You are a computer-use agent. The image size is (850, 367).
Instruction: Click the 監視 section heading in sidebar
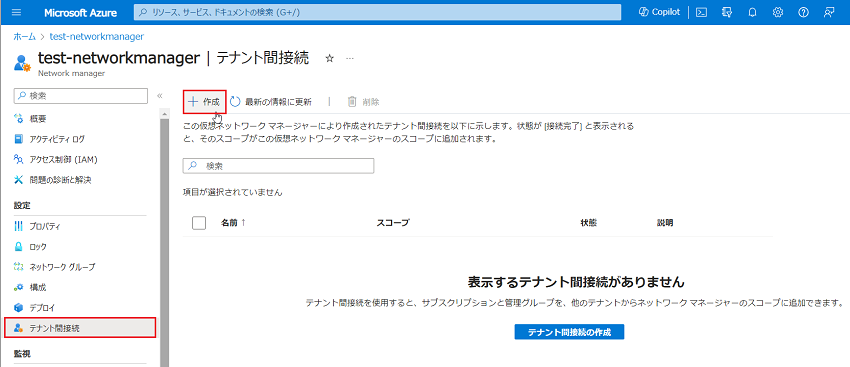[22, 354]
